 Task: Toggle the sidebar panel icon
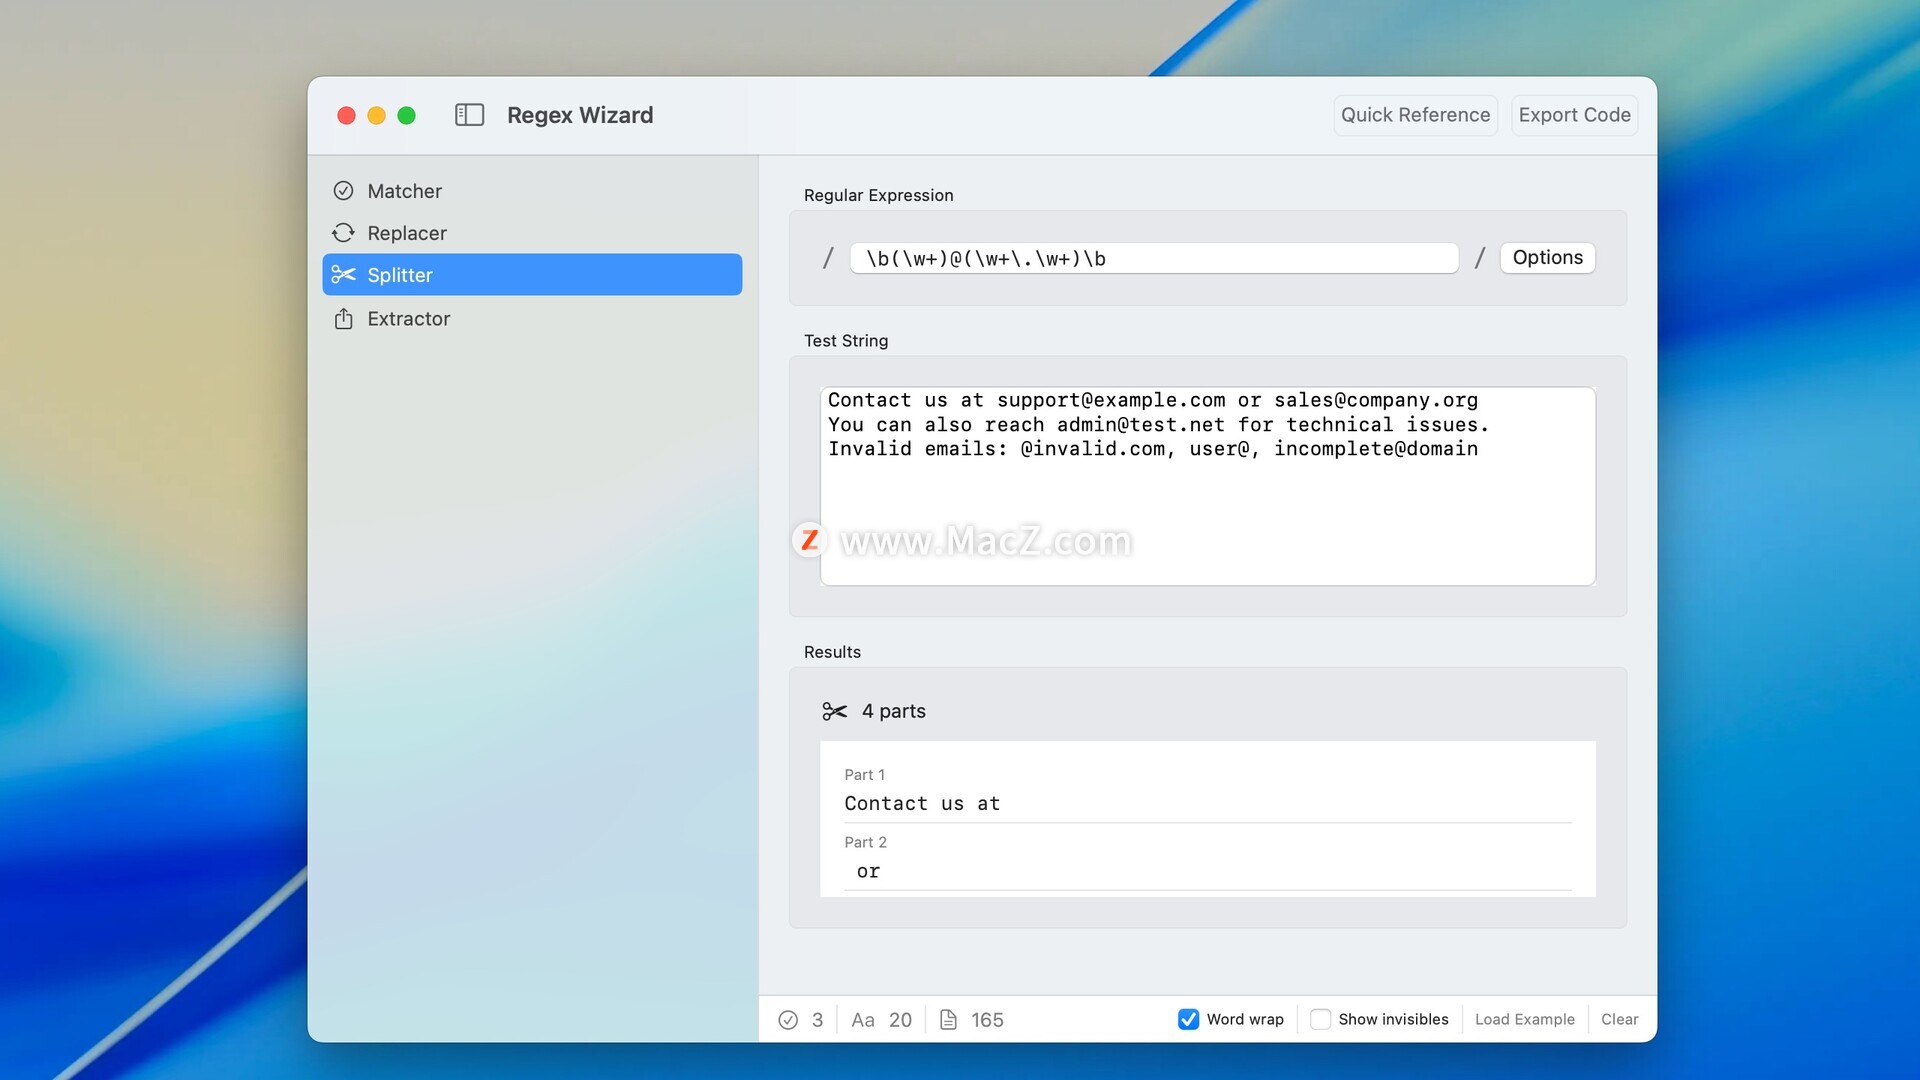coord(469,115)
